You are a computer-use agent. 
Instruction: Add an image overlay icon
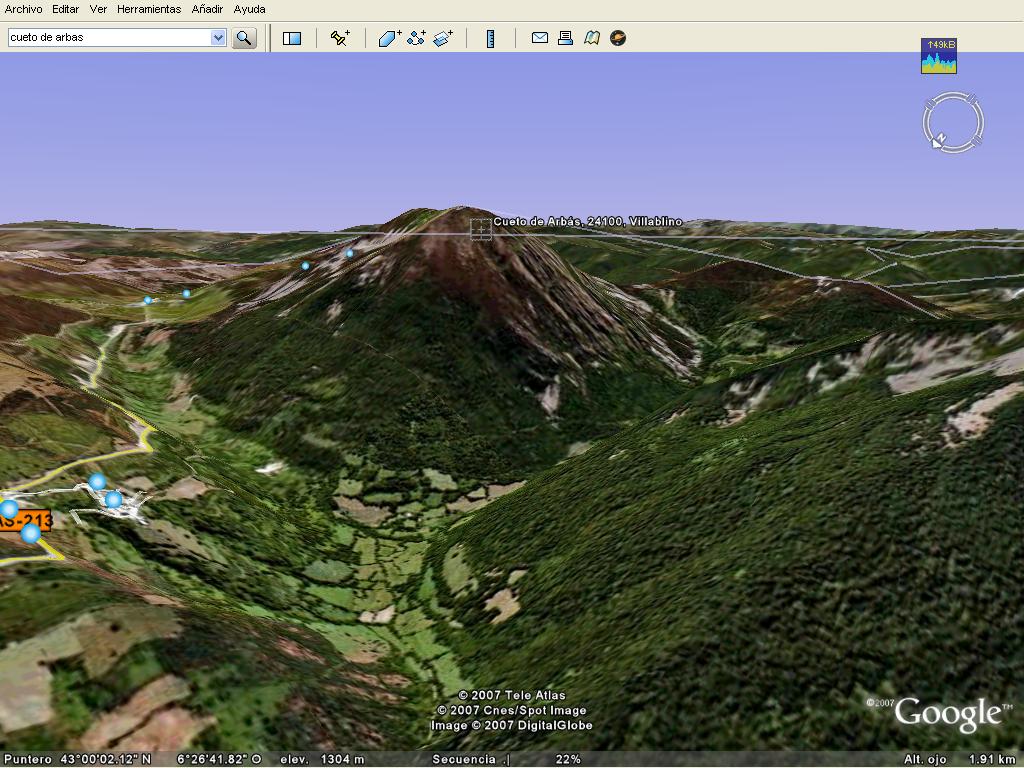[x=443, y=38]
